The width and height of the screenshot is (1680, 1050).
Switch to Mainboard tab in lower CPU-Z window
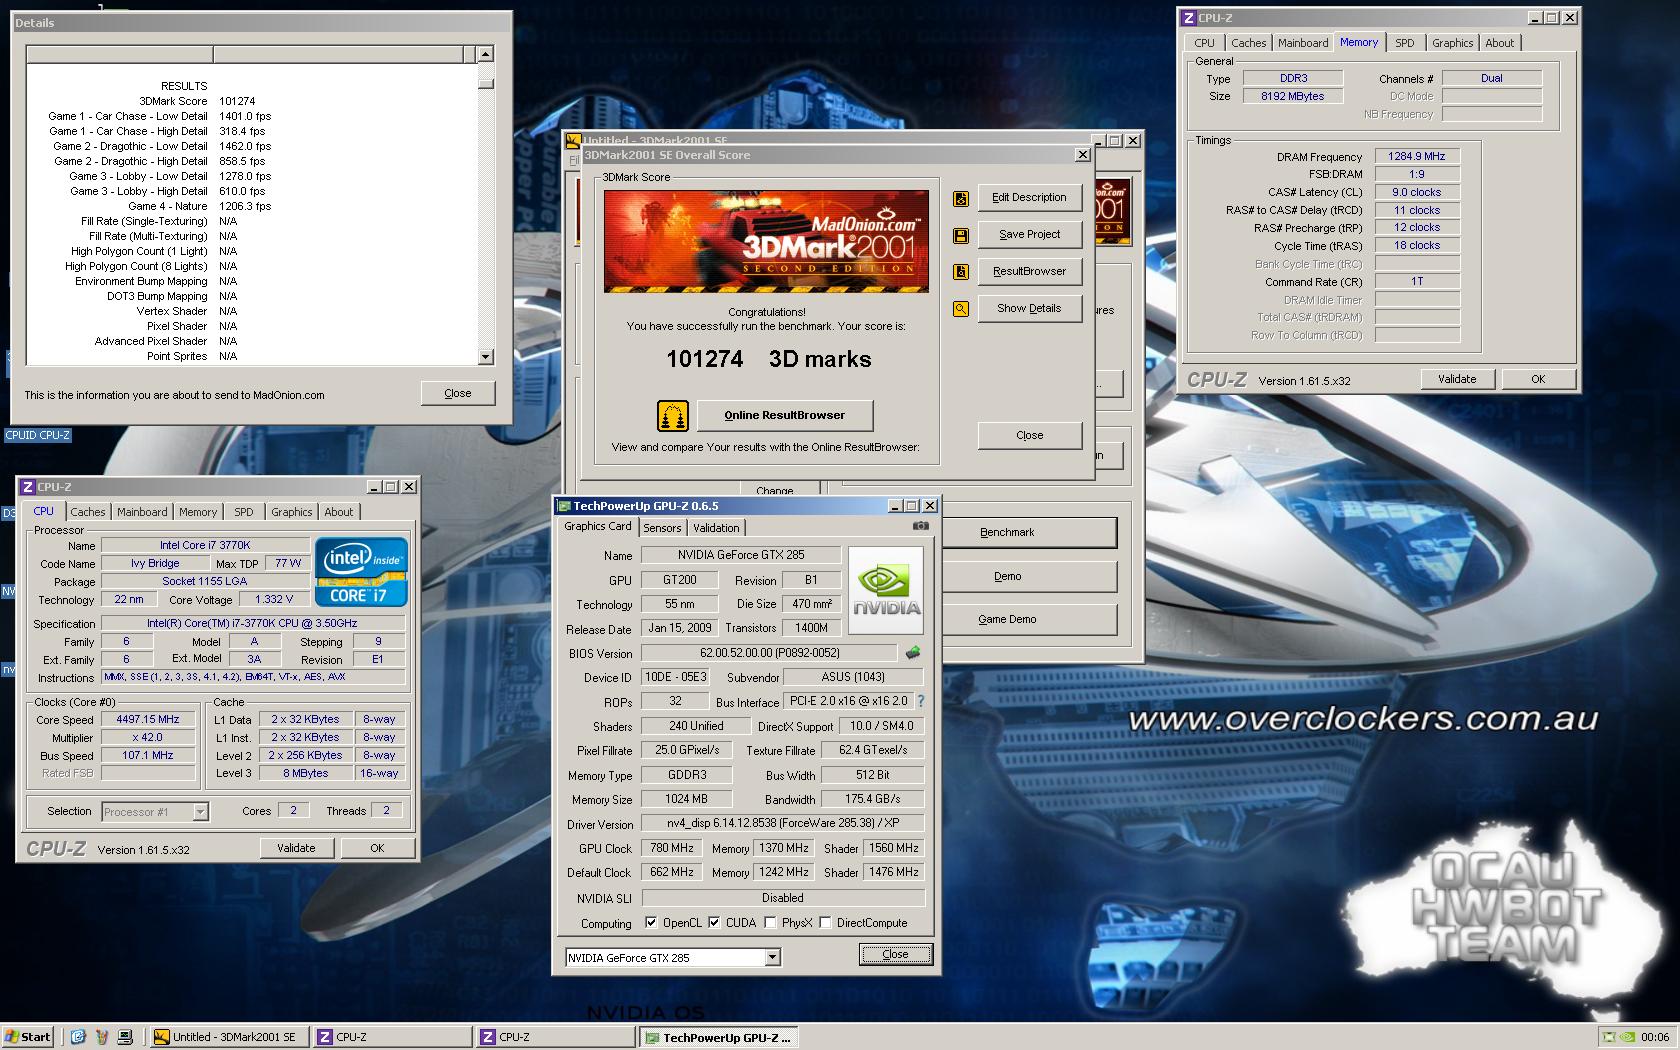[x=142, y=512]
